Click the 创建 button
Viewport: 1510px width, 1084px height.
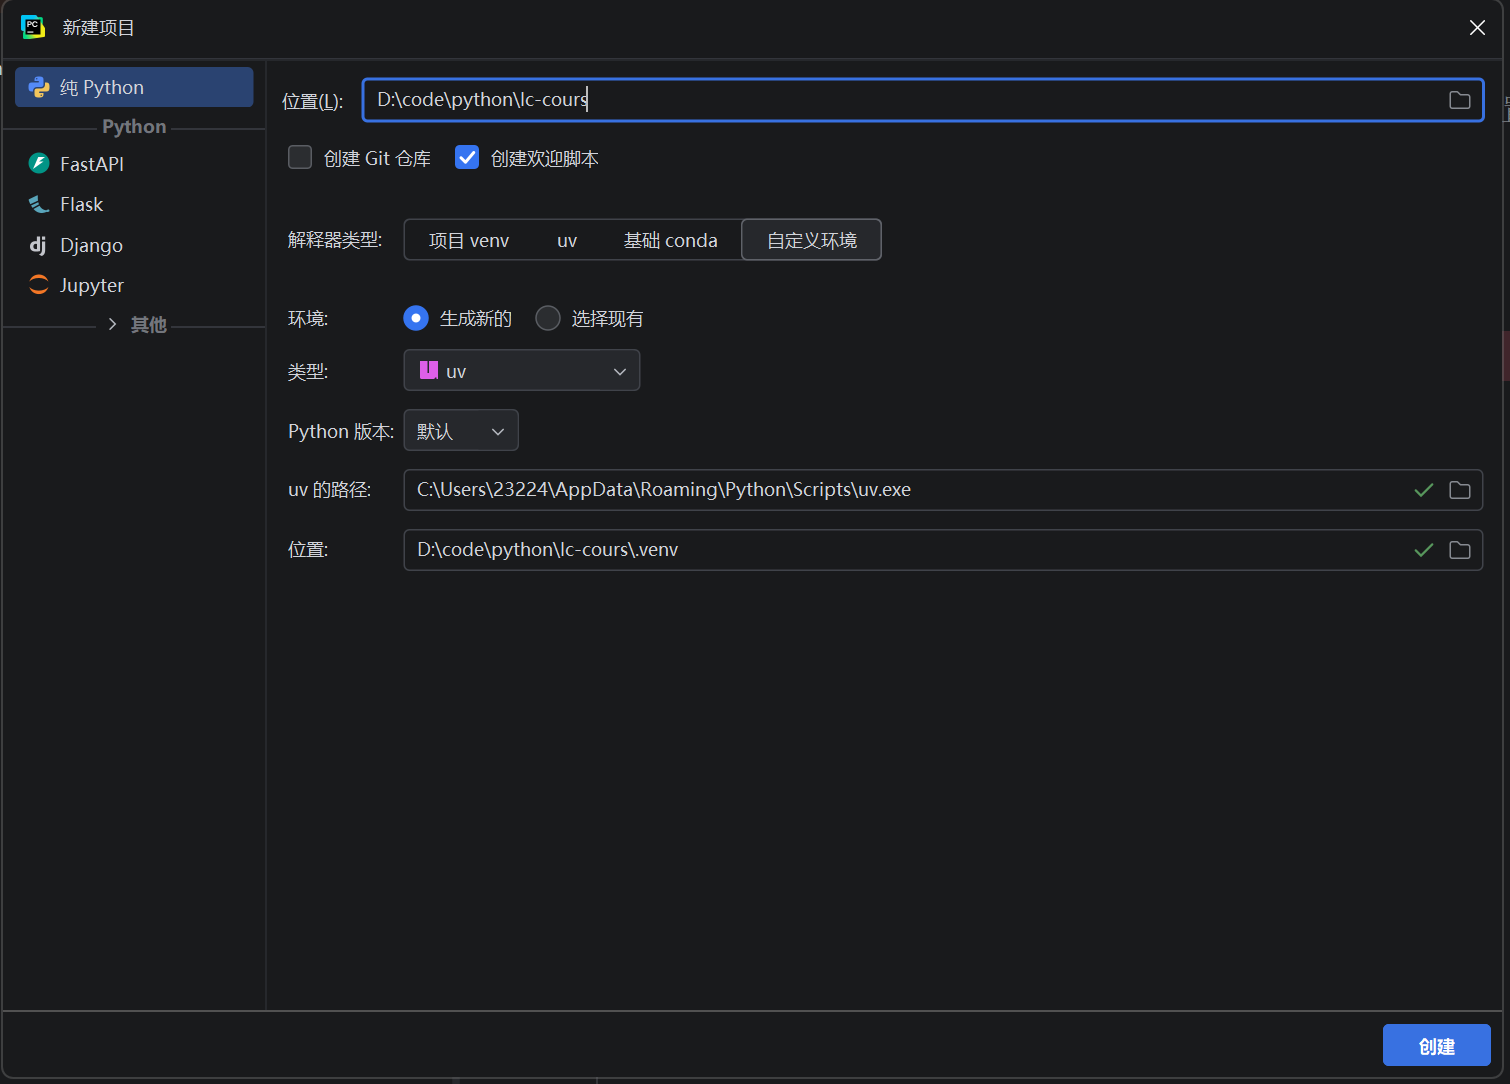coord(1437,1045)
